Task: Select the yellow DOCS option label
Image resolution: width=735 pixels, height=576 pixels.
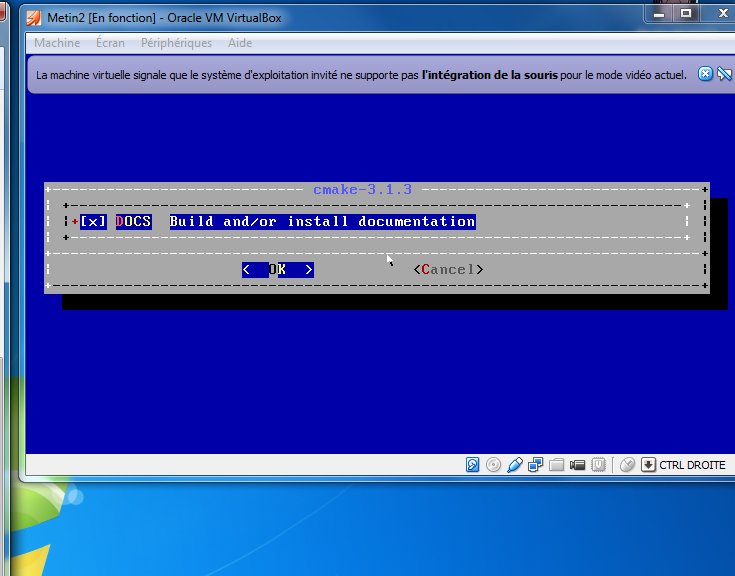Action: [x=134, y=221]
